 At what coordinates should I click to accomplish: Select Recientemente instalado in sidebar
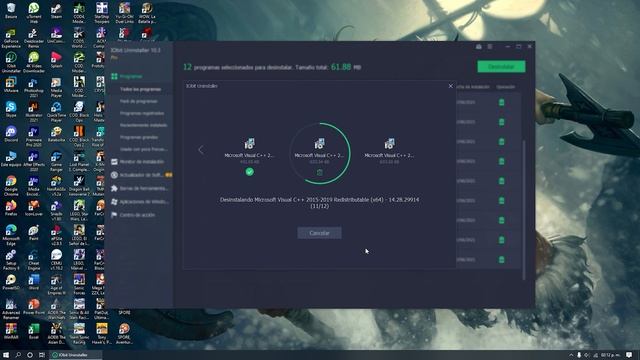tap(143, 125)
